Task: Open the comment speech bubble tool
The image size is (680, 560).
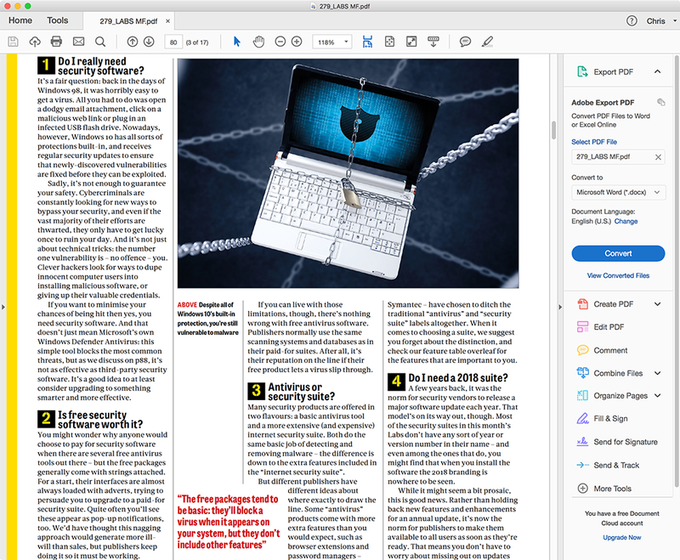Action: [465, 42]
